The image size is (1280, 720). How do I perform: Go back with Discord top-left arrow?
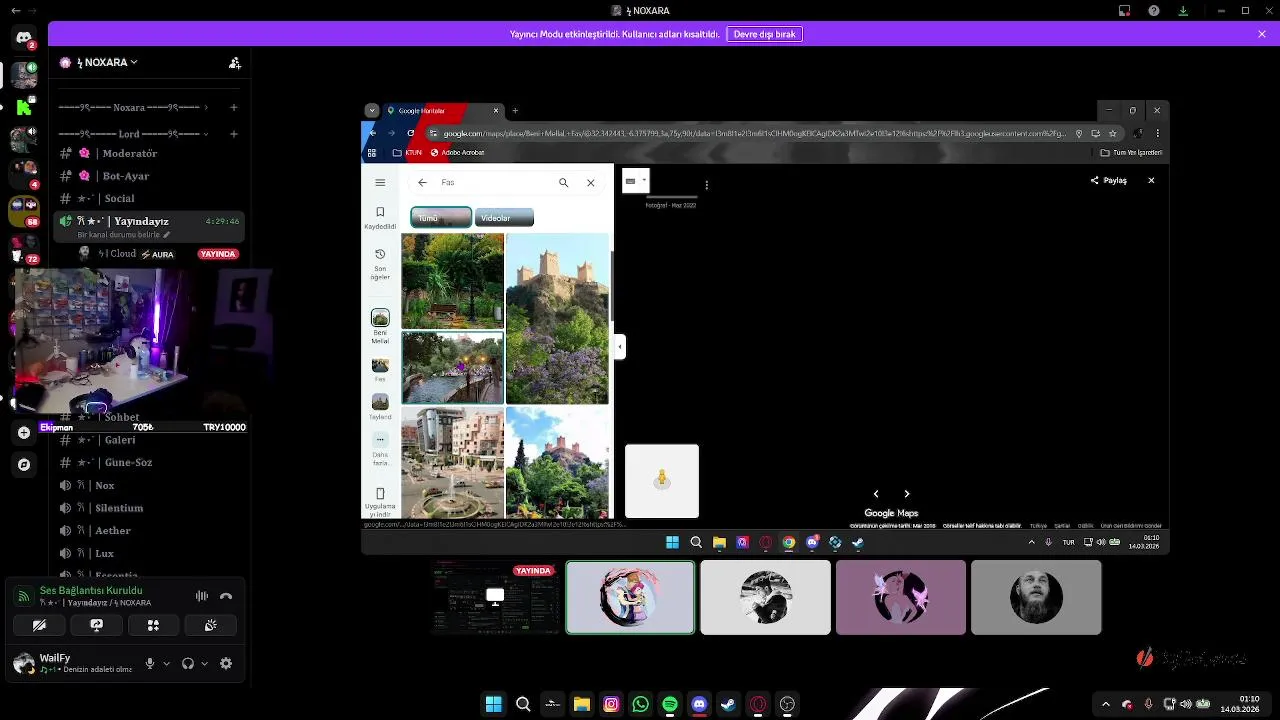[15, 11]
